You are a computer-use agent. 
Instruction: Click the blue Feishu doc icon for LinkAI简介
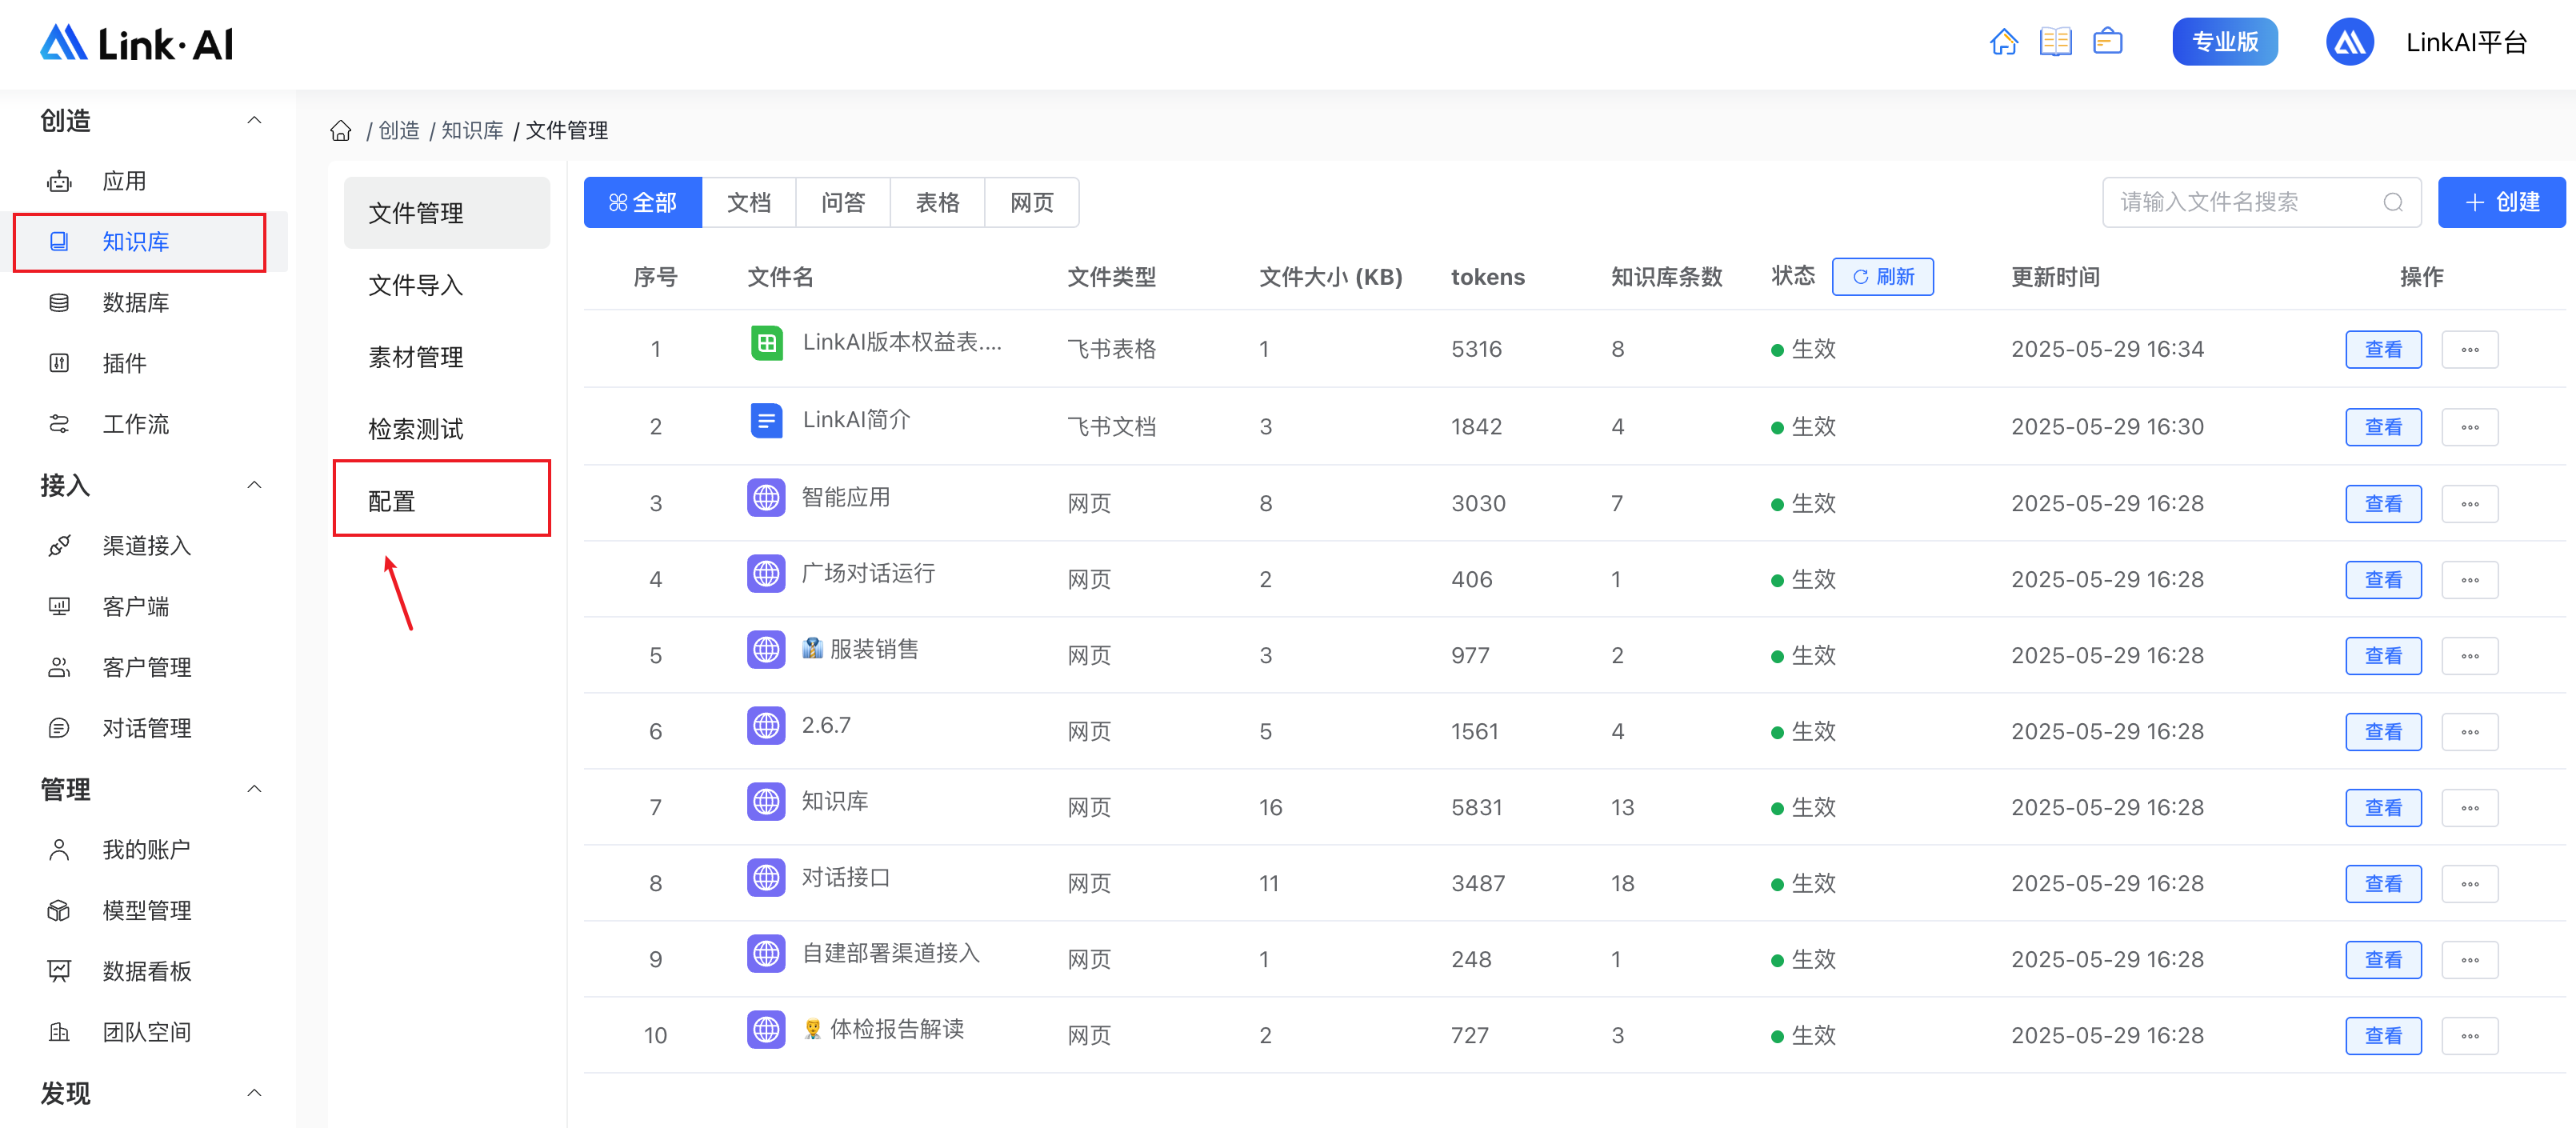766,420
